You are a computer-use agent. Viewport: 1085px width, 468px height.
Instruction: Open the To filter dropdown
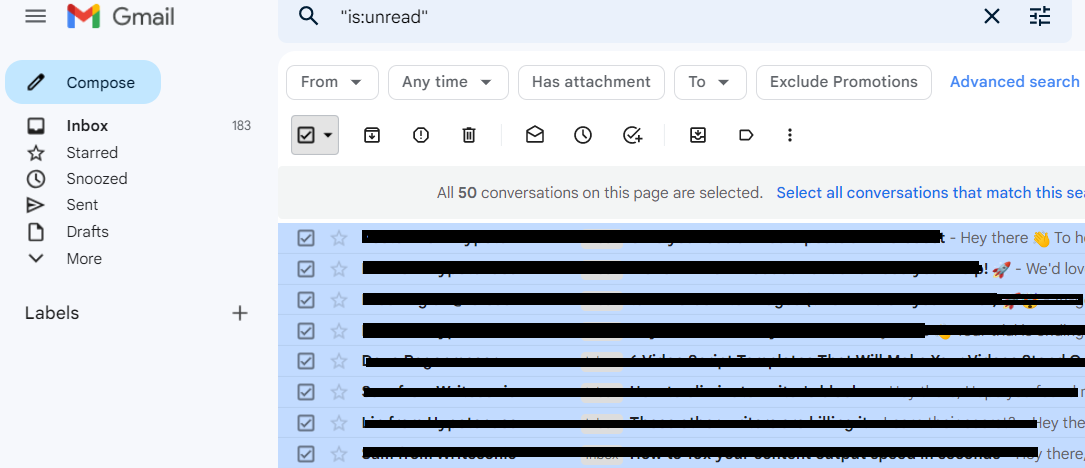710,82
